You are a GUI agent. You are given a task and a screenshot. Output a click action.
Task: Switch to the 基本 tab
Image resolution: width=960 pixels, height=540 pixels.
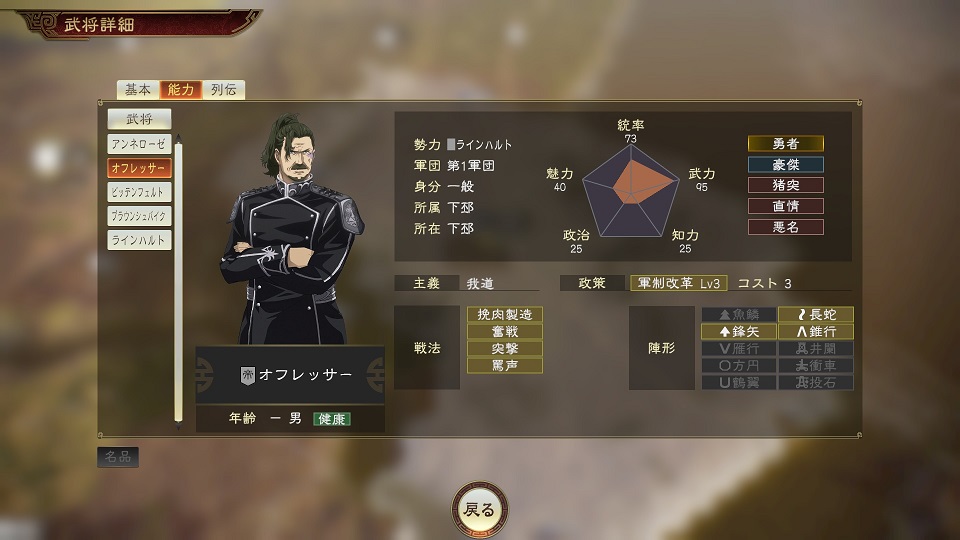coord(138,89)
